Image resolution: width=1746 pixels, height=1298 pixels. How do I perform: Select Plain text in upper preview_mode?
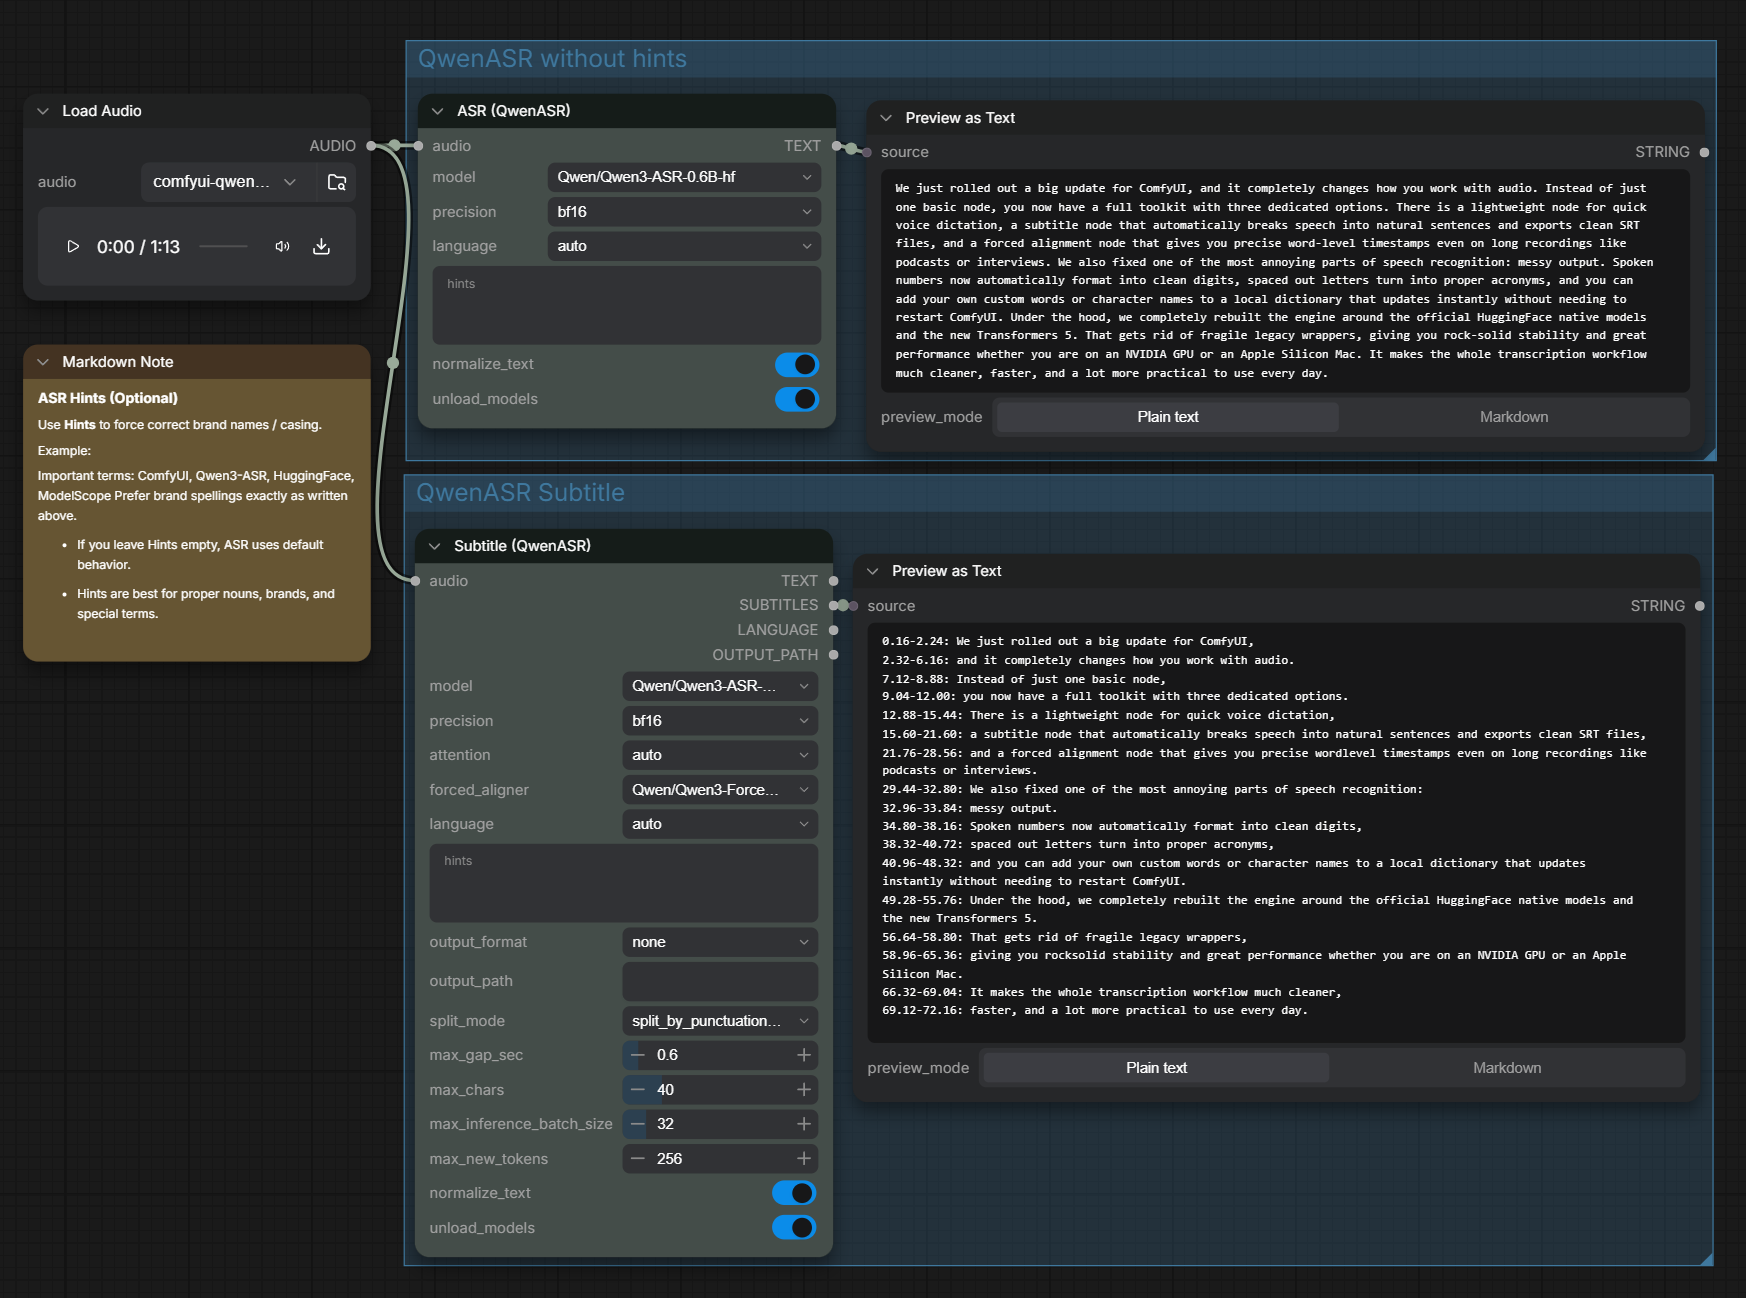pyautogui.click(x=1167, y=417)
